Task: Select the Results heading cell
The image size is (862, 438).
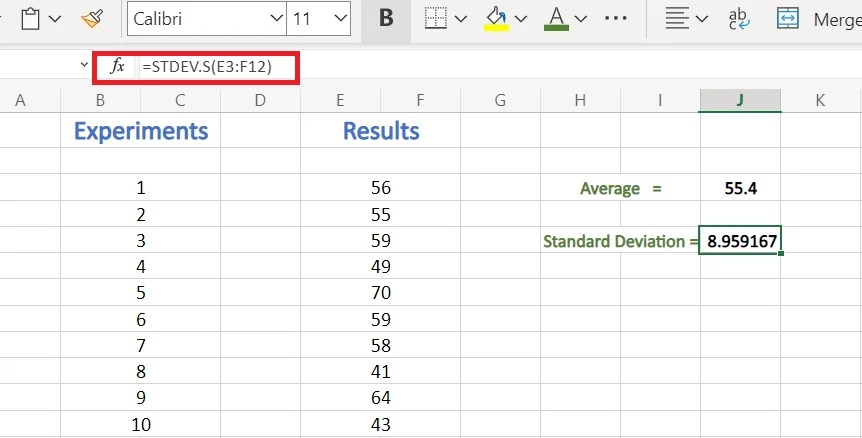Action: tap(380, 130)
